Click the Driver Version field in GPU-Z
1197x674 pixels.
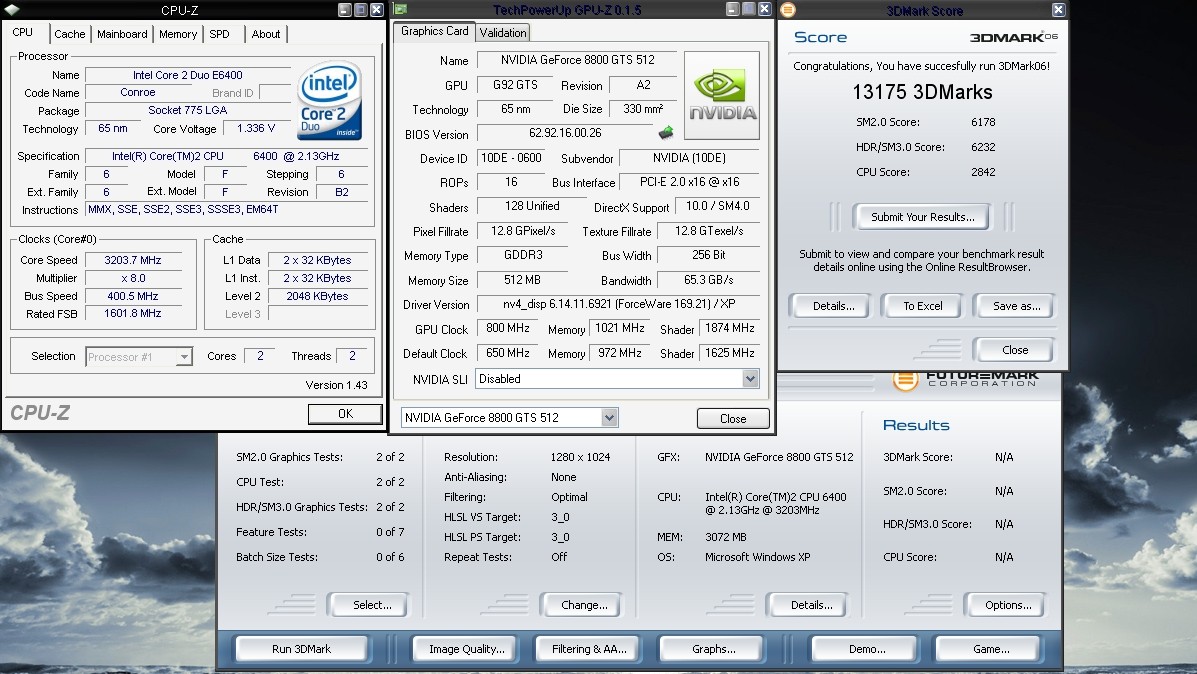click(x=618, y=304)
